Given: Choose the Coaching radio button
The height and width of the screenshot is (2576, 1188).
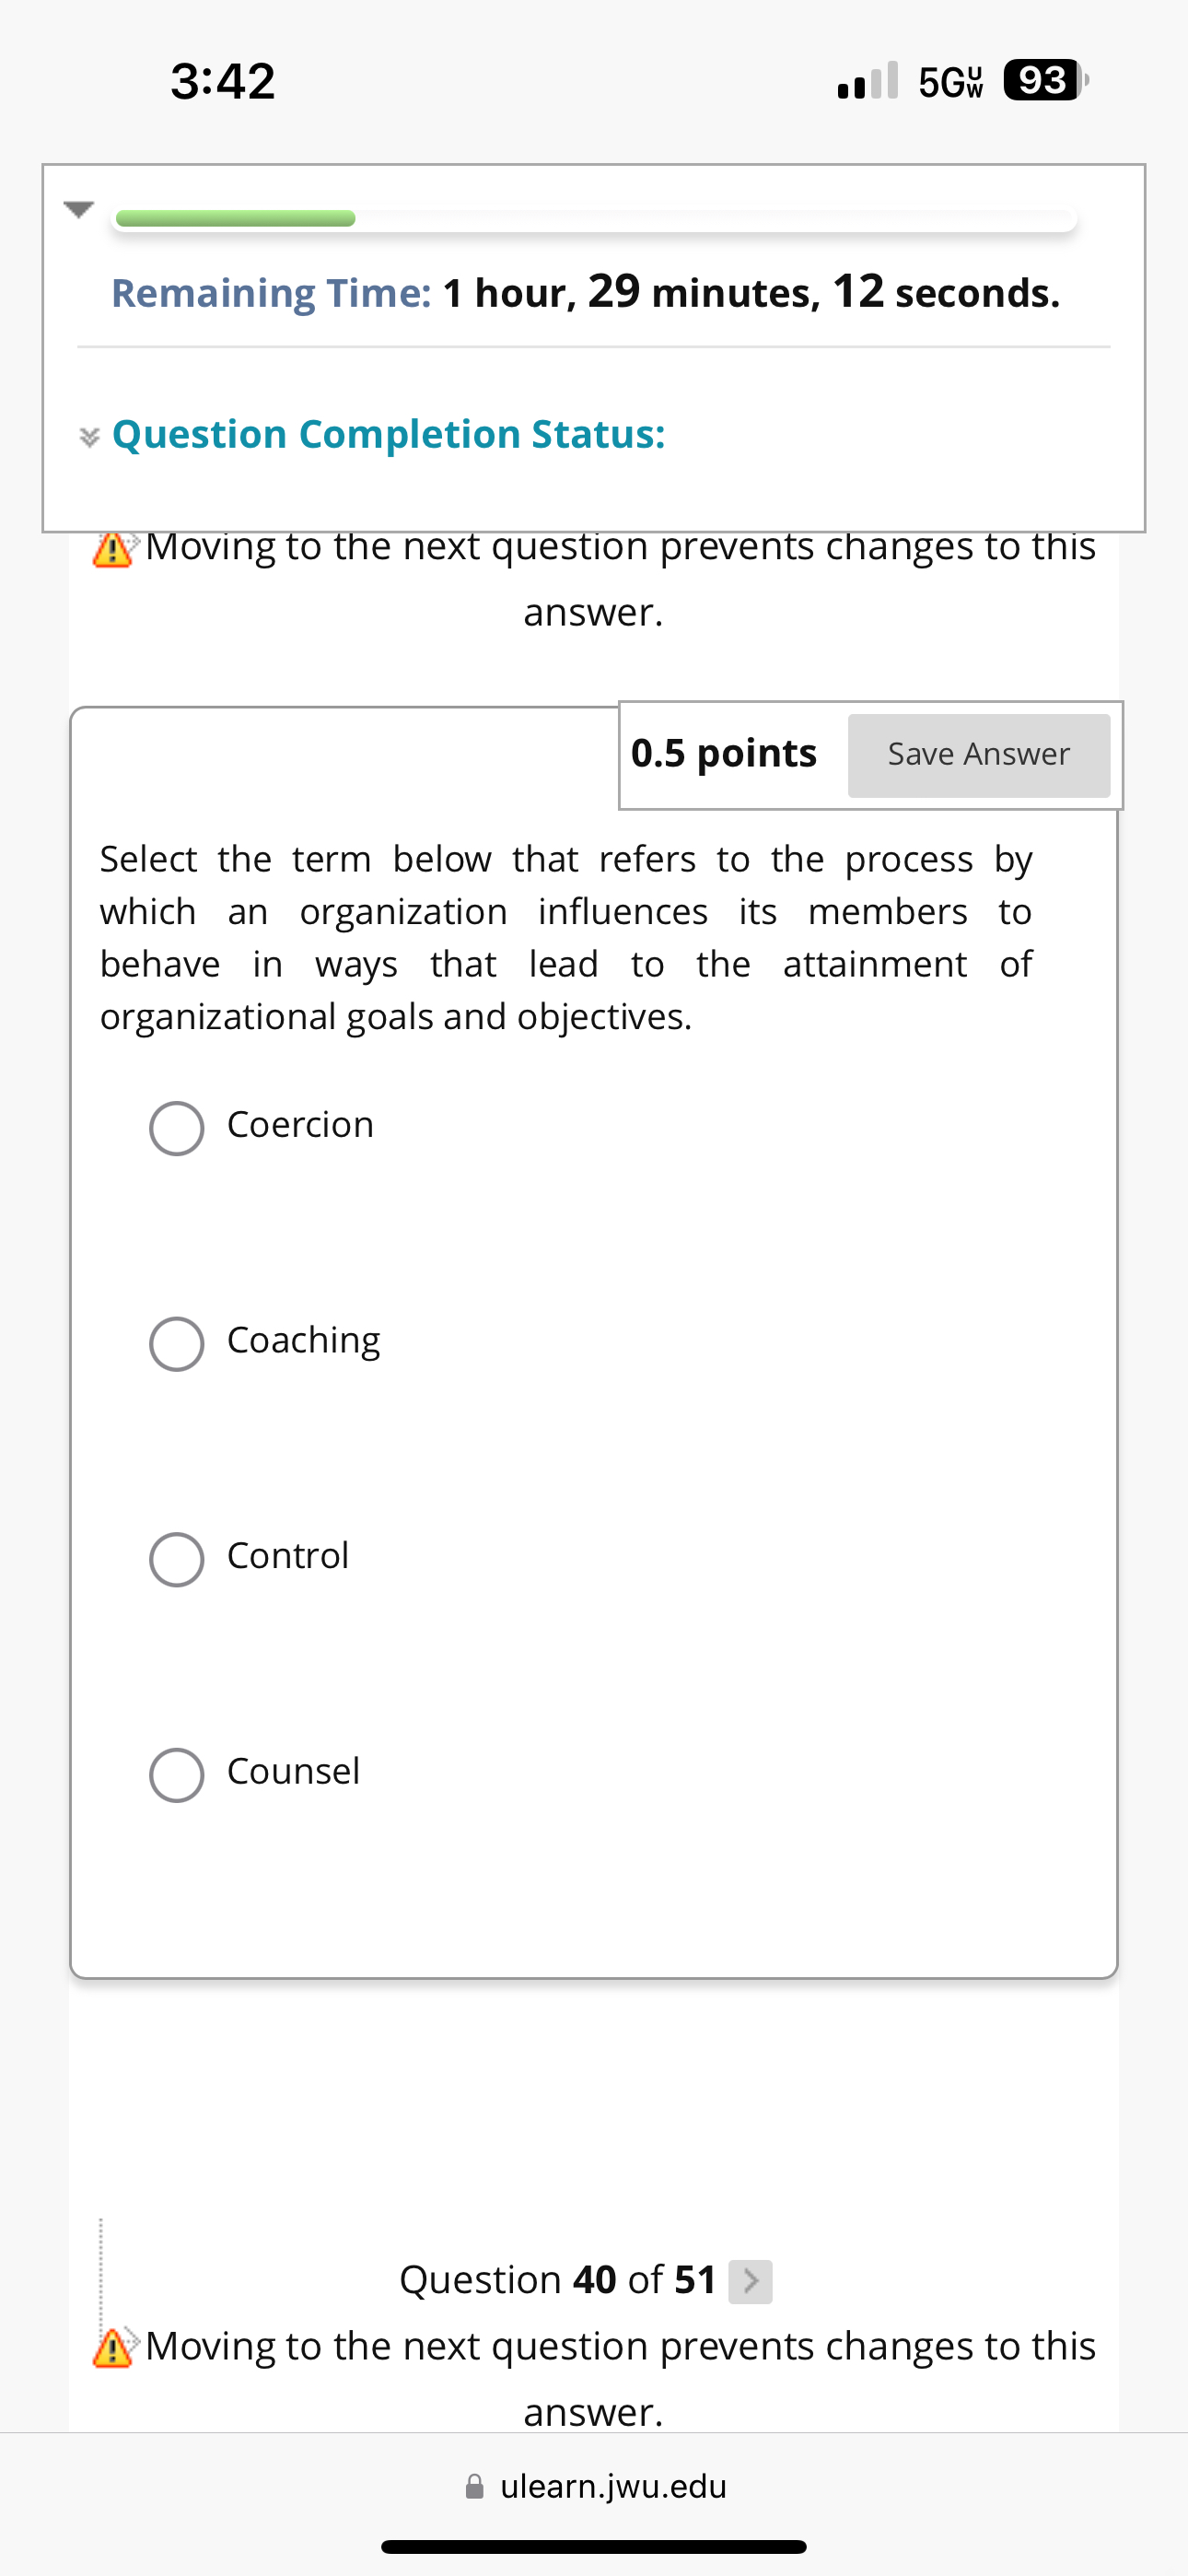Looking at the screenshot, I should pos(177,1343).
